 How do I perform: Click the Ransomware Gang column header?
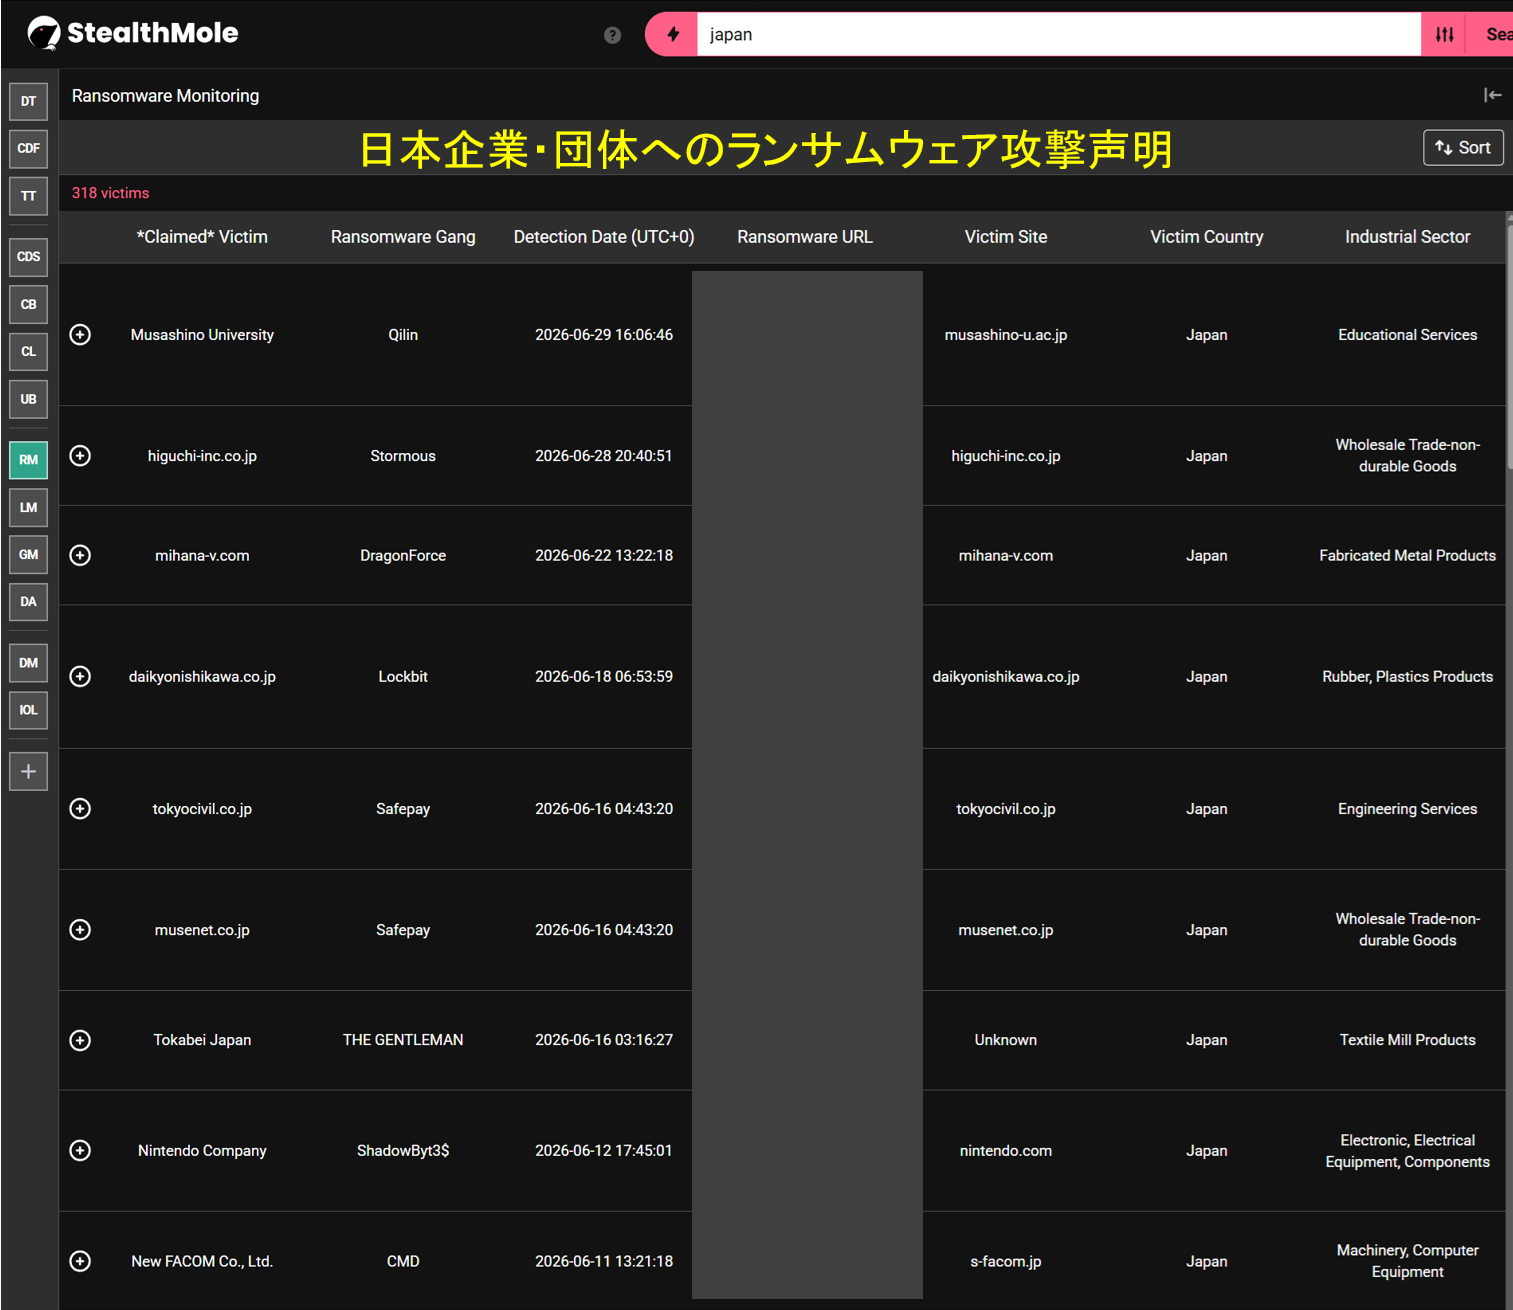point(403,237)
